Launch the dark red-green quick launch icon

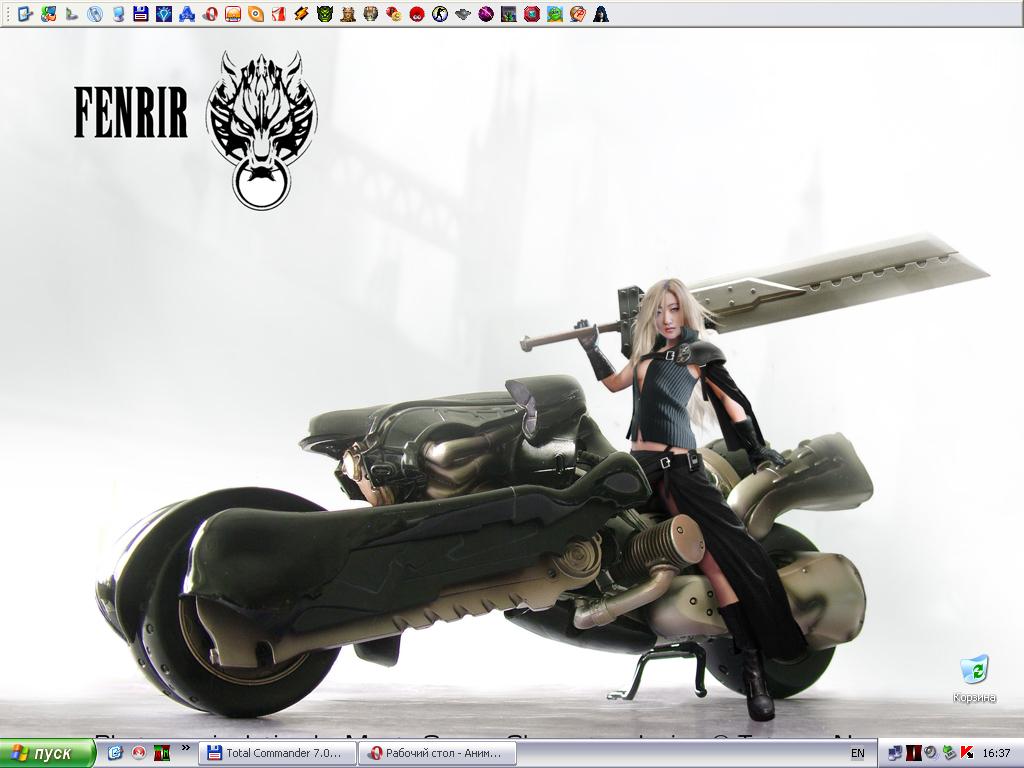point(162,754)
